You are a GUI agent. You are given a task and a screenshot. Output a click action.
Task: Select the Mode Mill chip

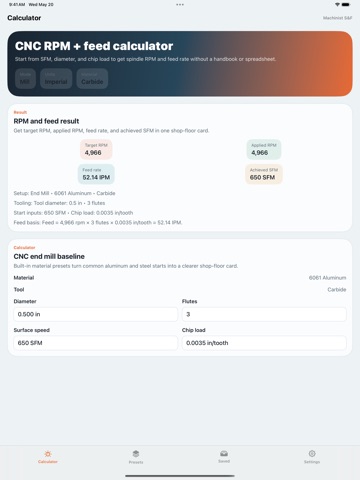coord(25,79)
